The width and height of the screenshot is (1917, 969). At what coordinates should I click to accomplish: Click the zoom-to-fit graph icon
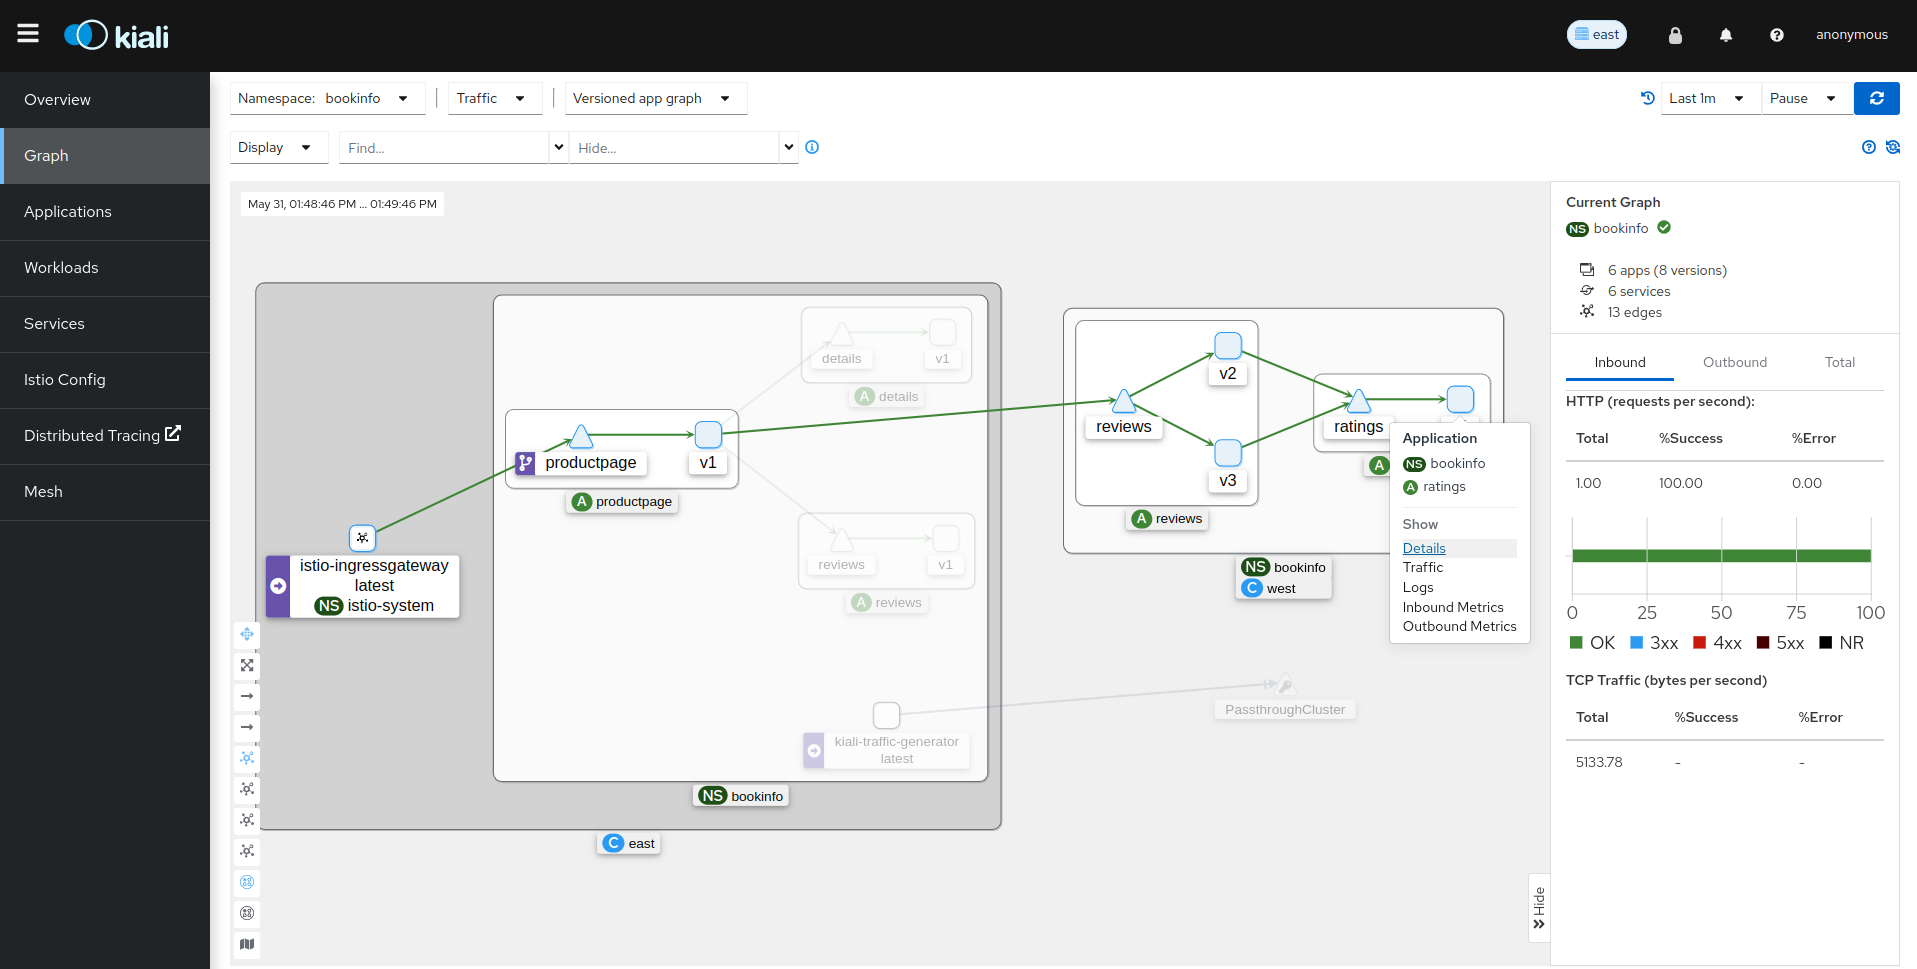click(247, 665)
